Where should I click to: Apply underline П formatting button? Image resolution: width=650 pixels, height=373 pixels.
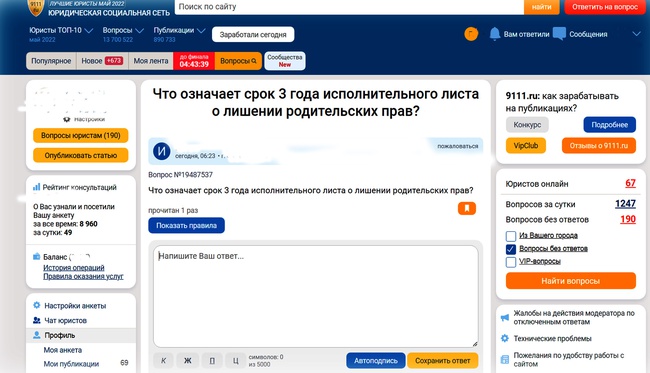212,361
